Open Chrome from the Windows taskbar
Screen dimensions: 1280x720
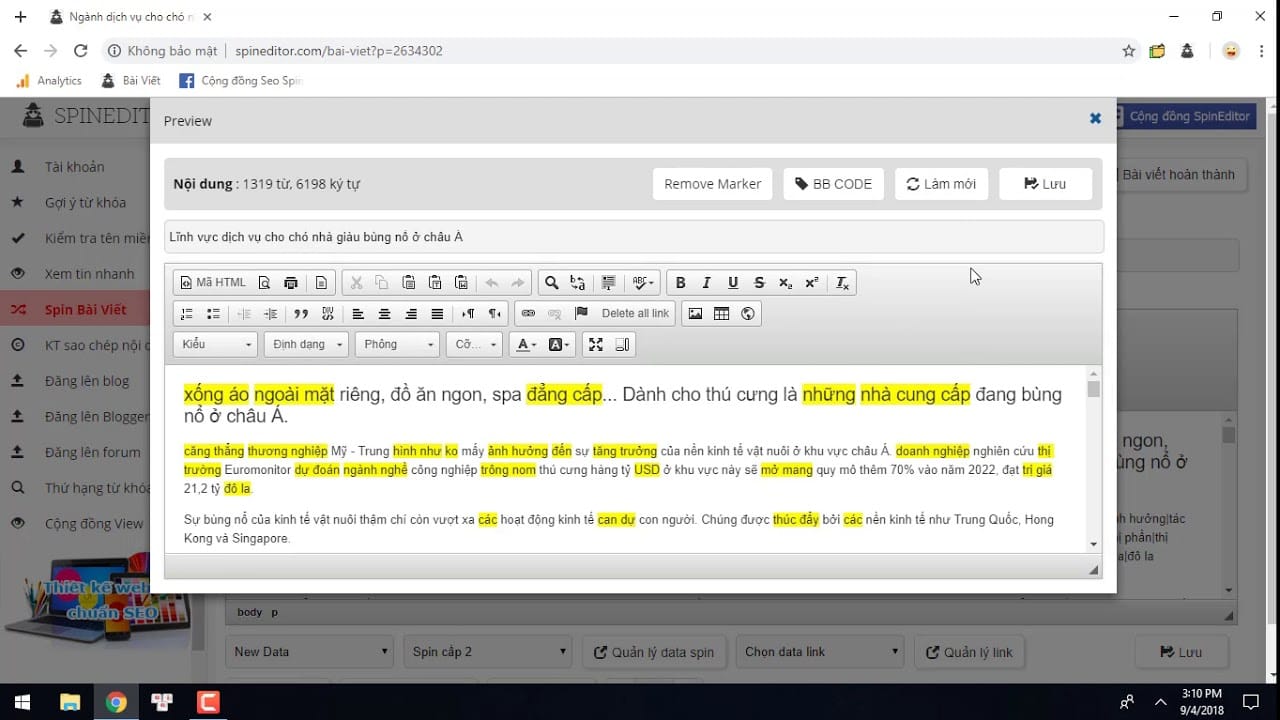tap(116, 702)
